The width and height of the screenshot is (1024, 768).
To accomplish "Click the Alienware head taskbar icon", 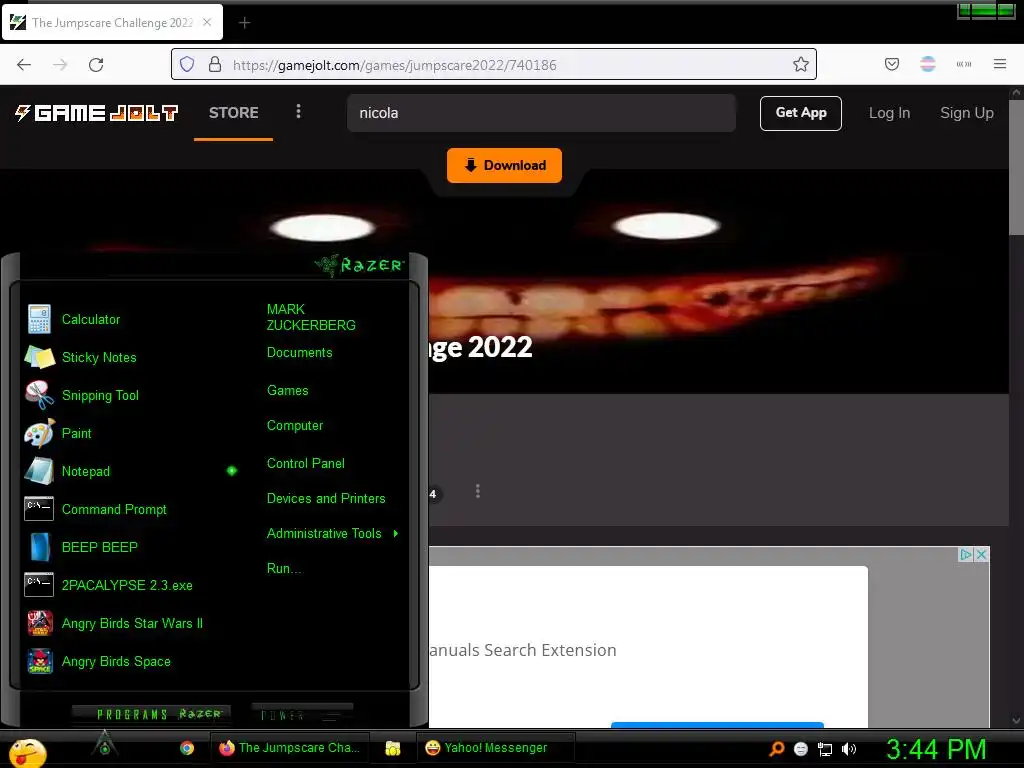I will (x=104, y=744).
